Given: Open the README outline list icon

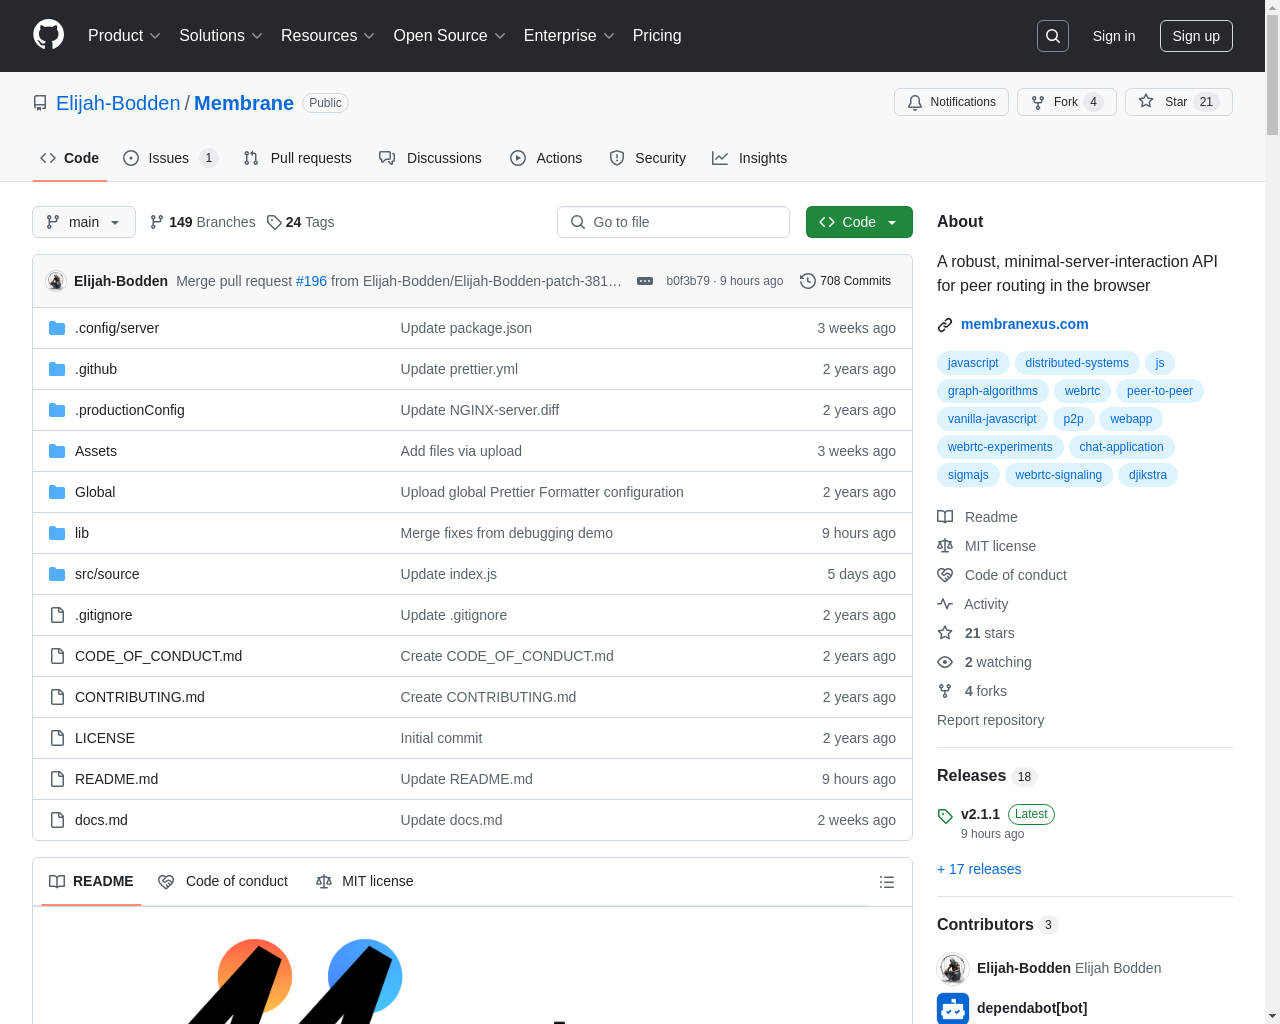Looking at the screenshot, I should (x=886, y=882).
